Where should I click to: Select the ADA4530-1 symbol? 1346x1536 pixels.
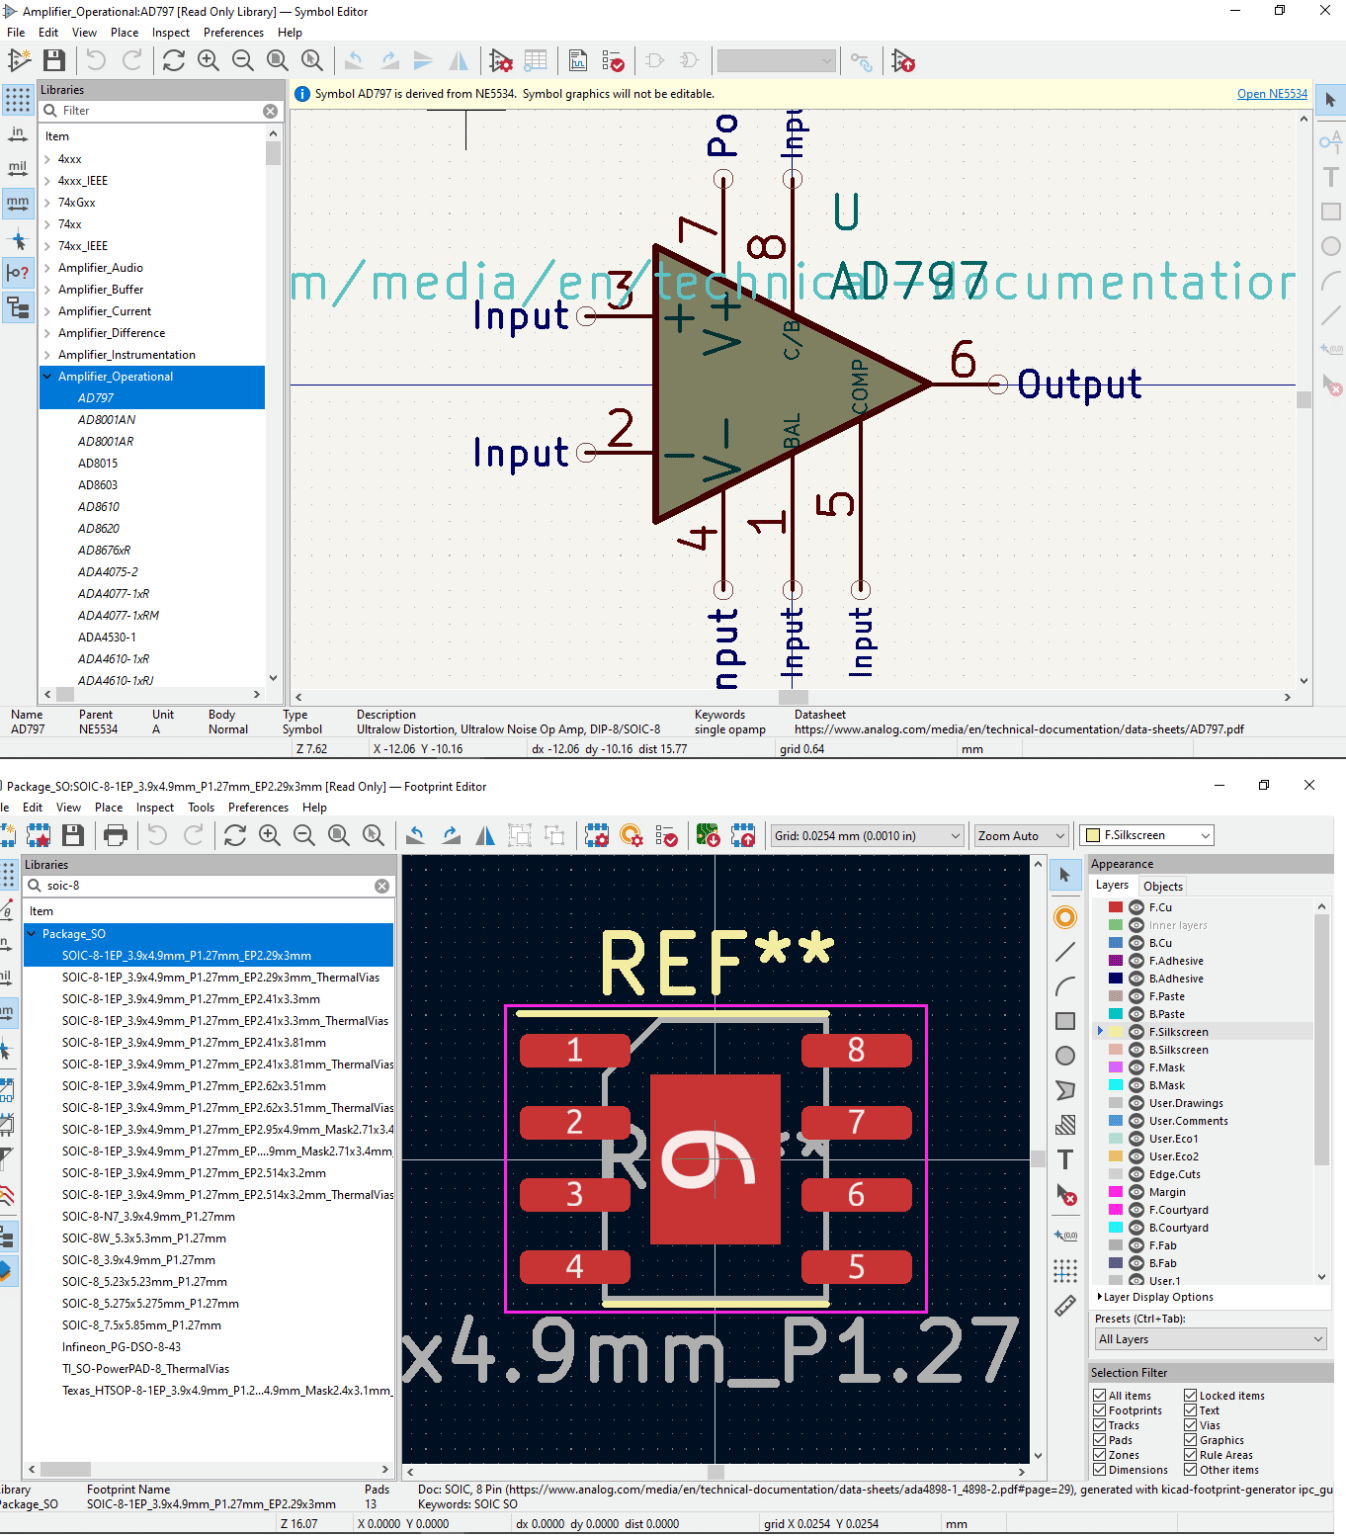pyautogui.click(x=107, y=637)
